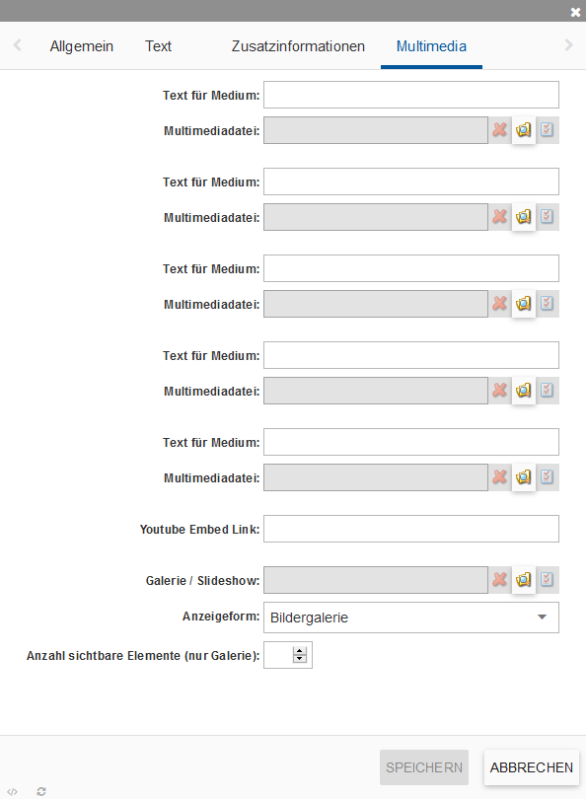Clear the third Multimediadatei with red X

tap(499, 303)
